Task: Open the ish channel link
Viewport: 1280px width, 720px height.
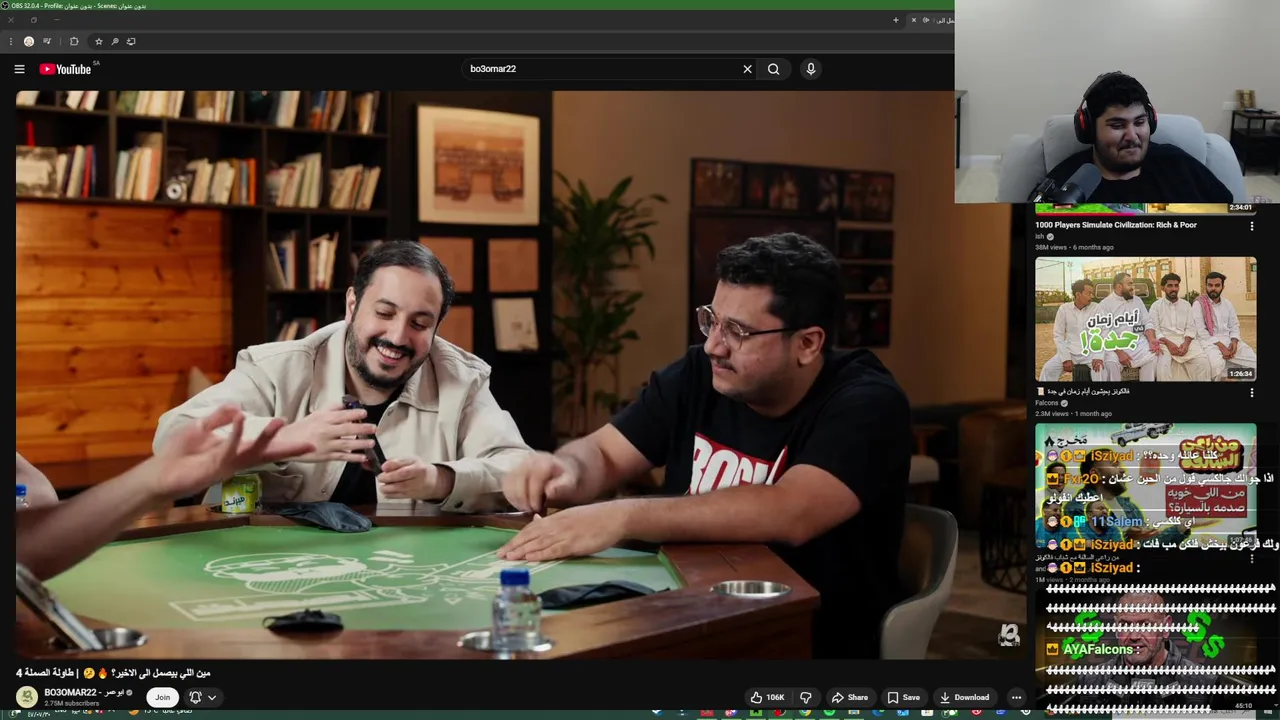Action: coord(1039,236)
